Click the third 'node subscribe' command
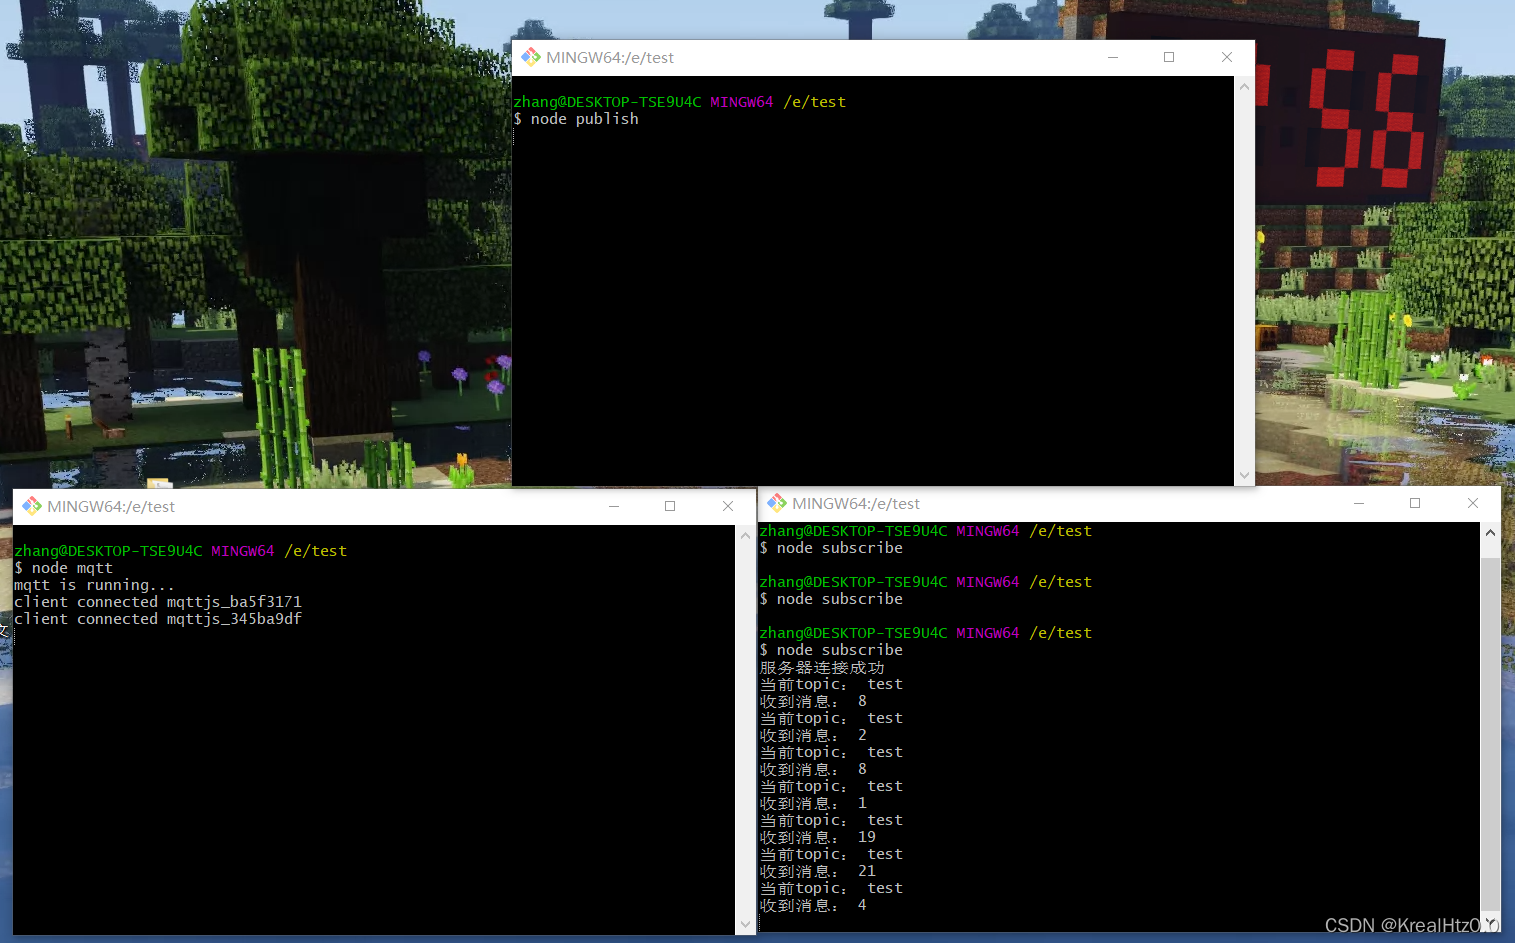Screen dimensions: 1515x943 (839, 650)
